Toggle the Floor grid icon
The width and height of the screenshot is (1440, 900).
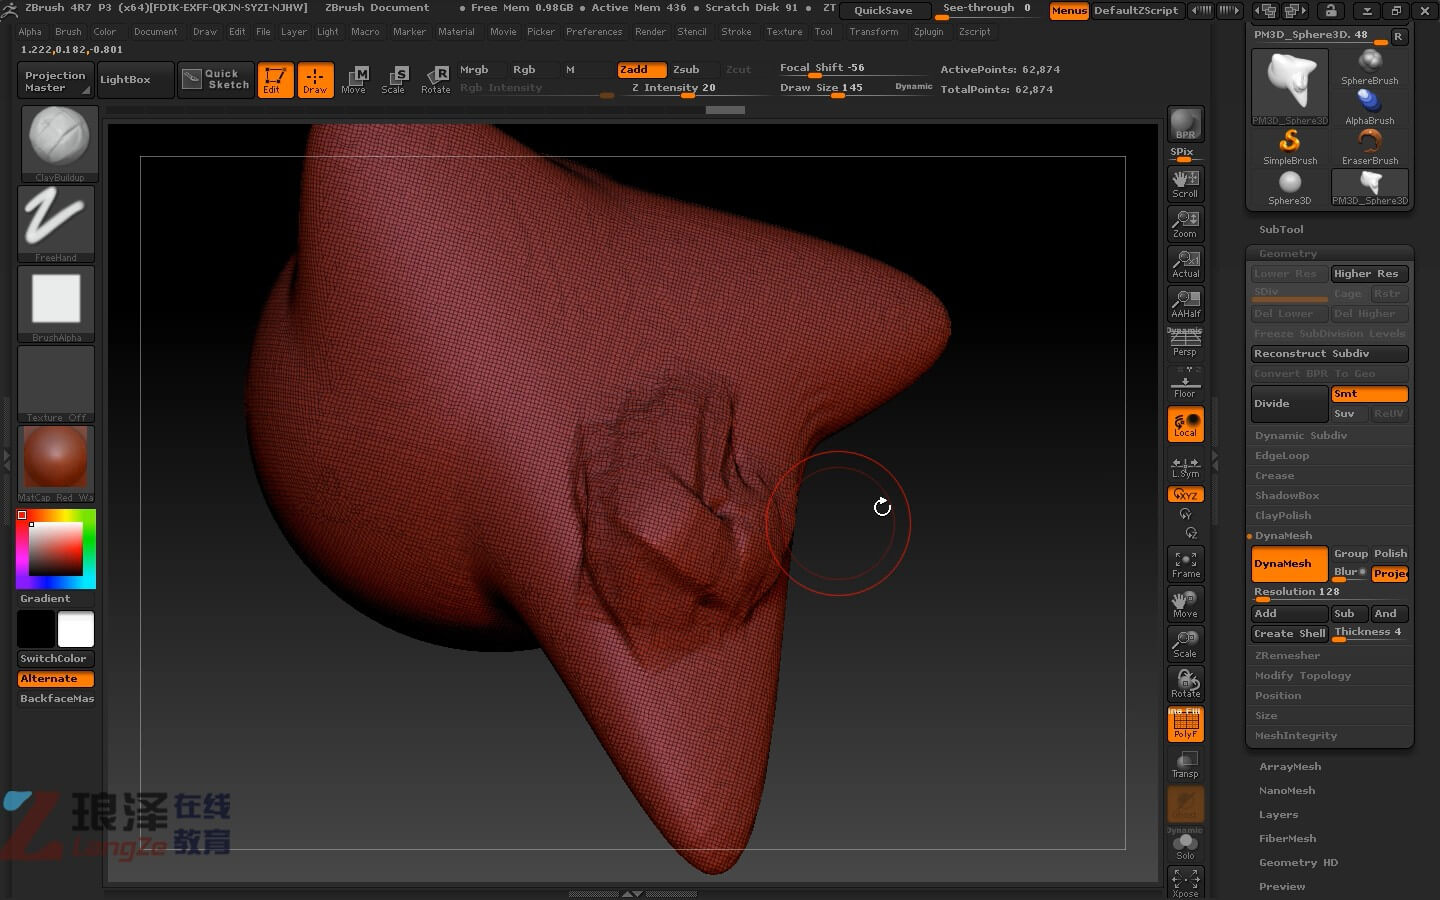[x=1185, y=384]
